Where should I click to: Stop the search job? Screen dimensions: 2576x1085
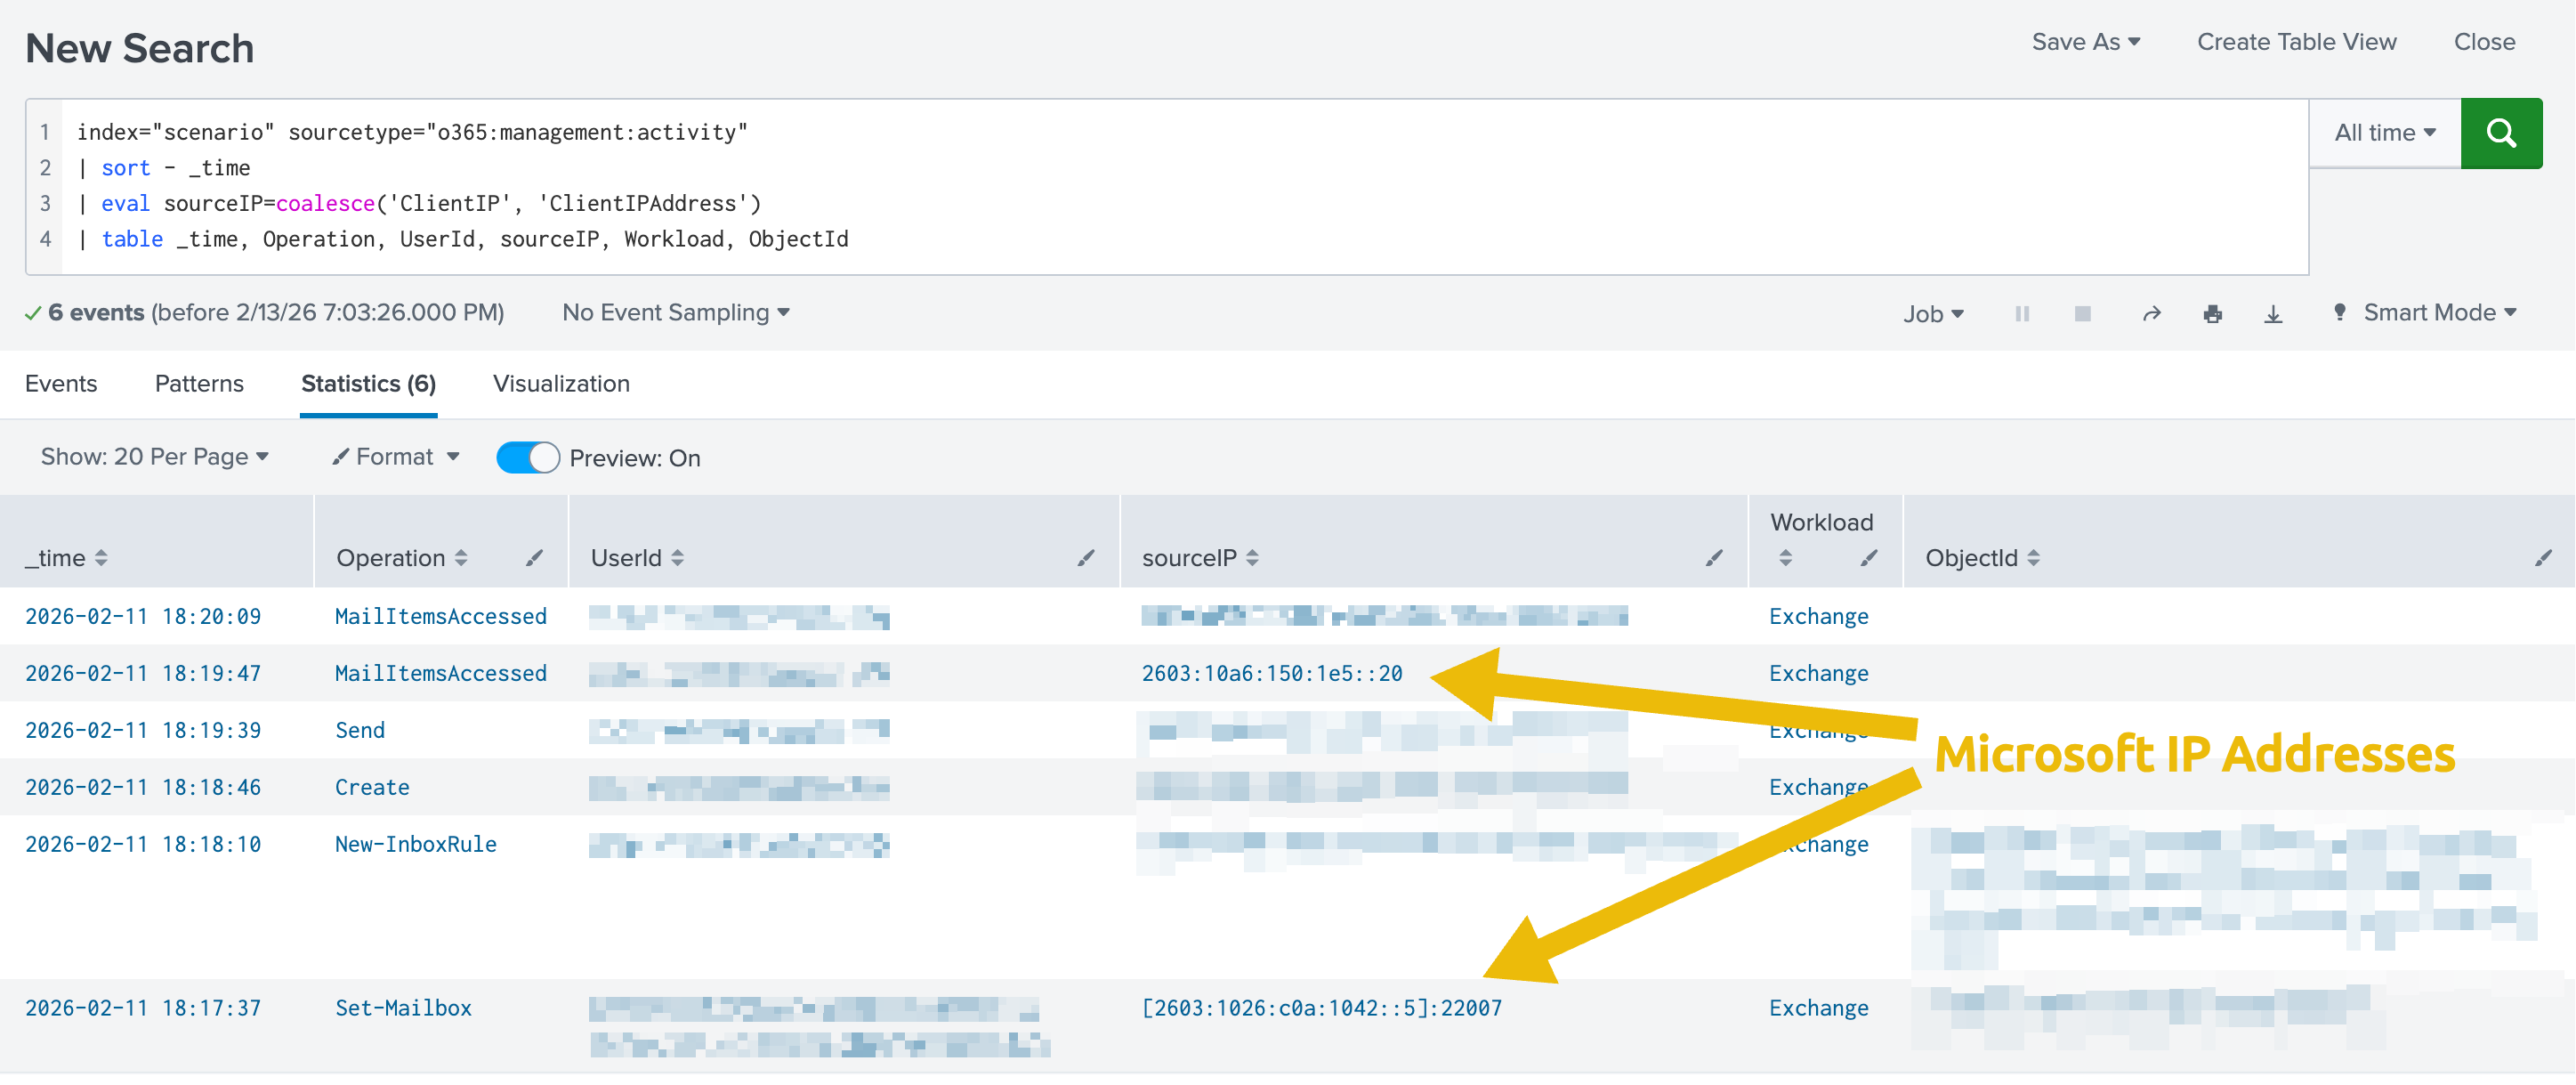coord(2083,313)
